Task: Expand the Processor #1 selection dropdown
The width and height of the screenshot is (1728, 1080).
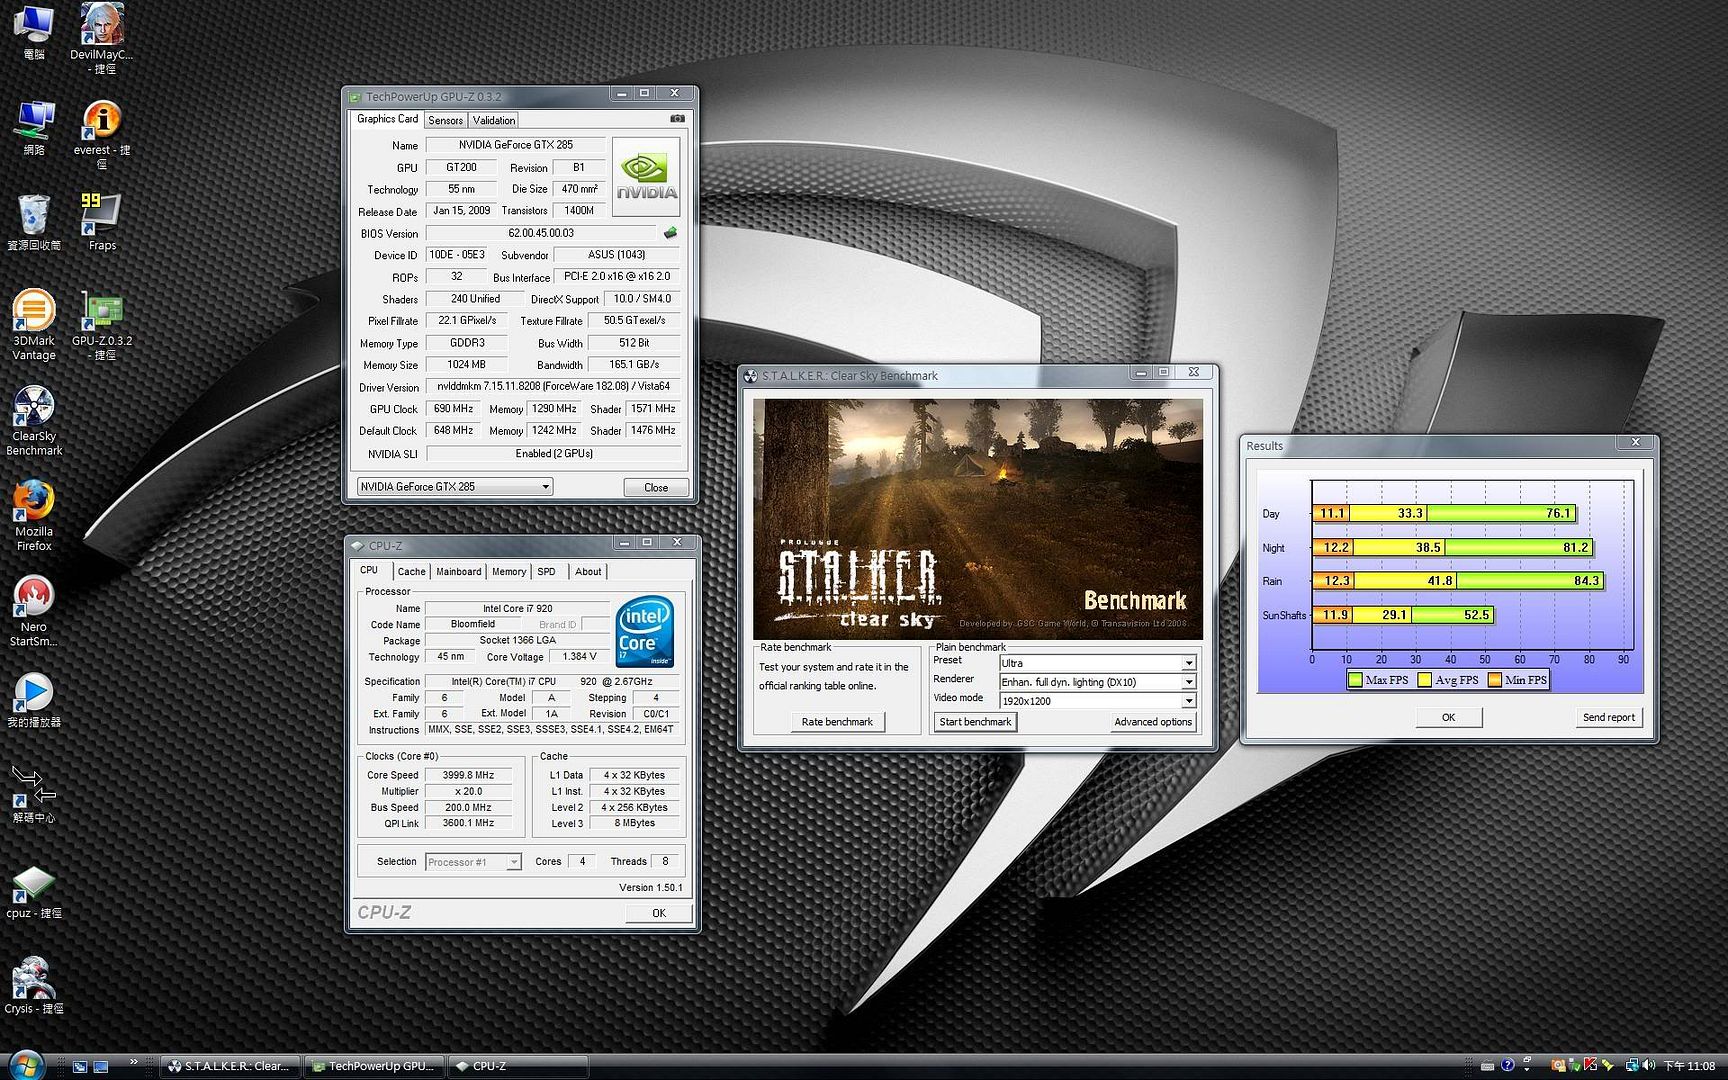Action: tap(513, 862)
